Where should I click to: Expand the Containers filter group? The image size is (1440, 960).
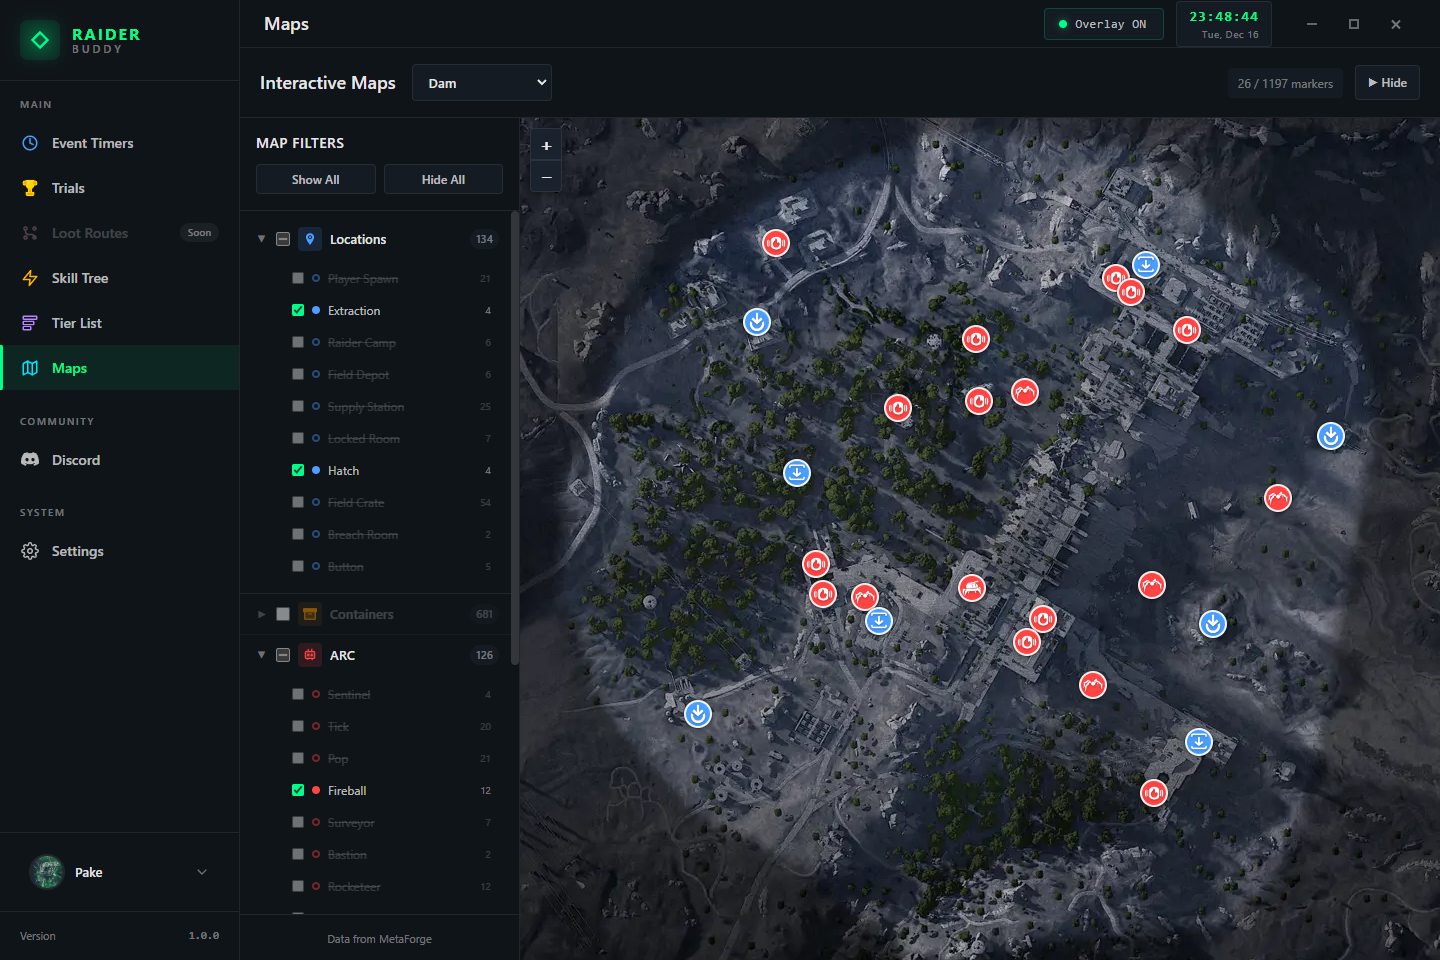coord(262,614)
